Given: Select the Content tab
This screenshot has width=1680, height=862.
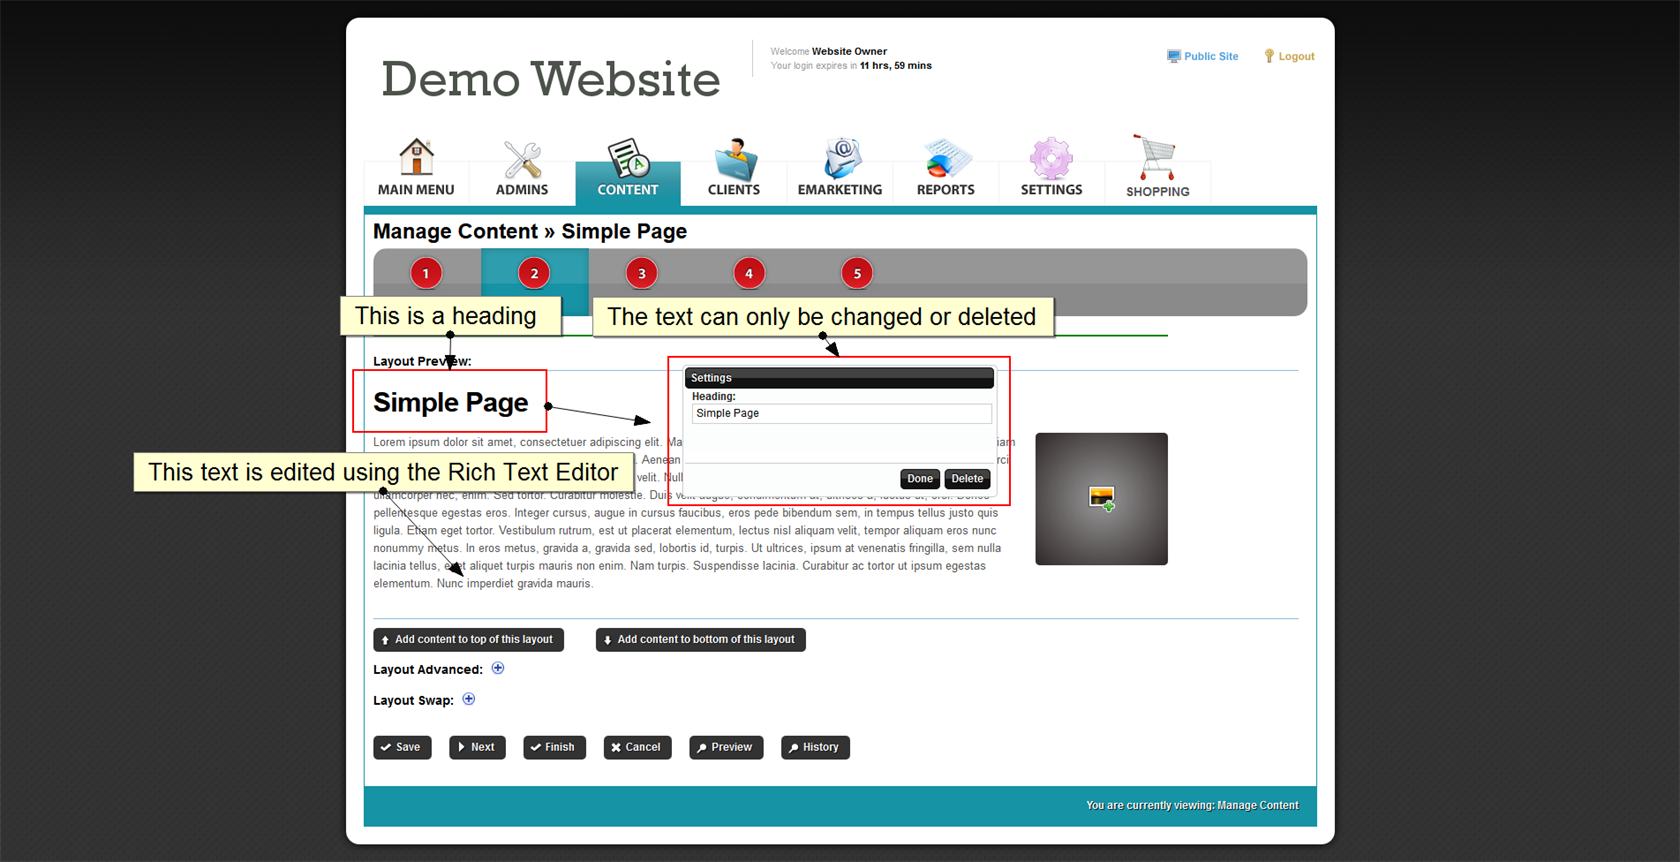Looking at the screenshot, I should point(628,170).
